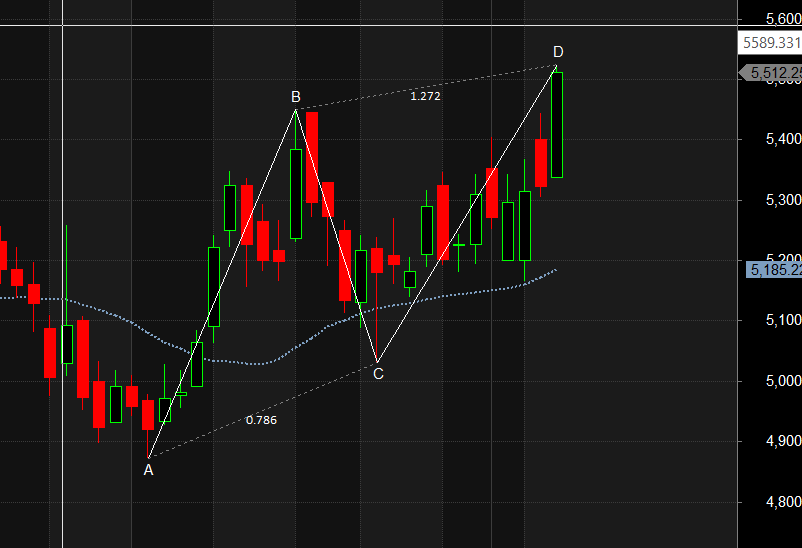This screenshot has height=548, width=802.
Task: Click the 4,900 price axis label
Action: [x=783, y=441]
